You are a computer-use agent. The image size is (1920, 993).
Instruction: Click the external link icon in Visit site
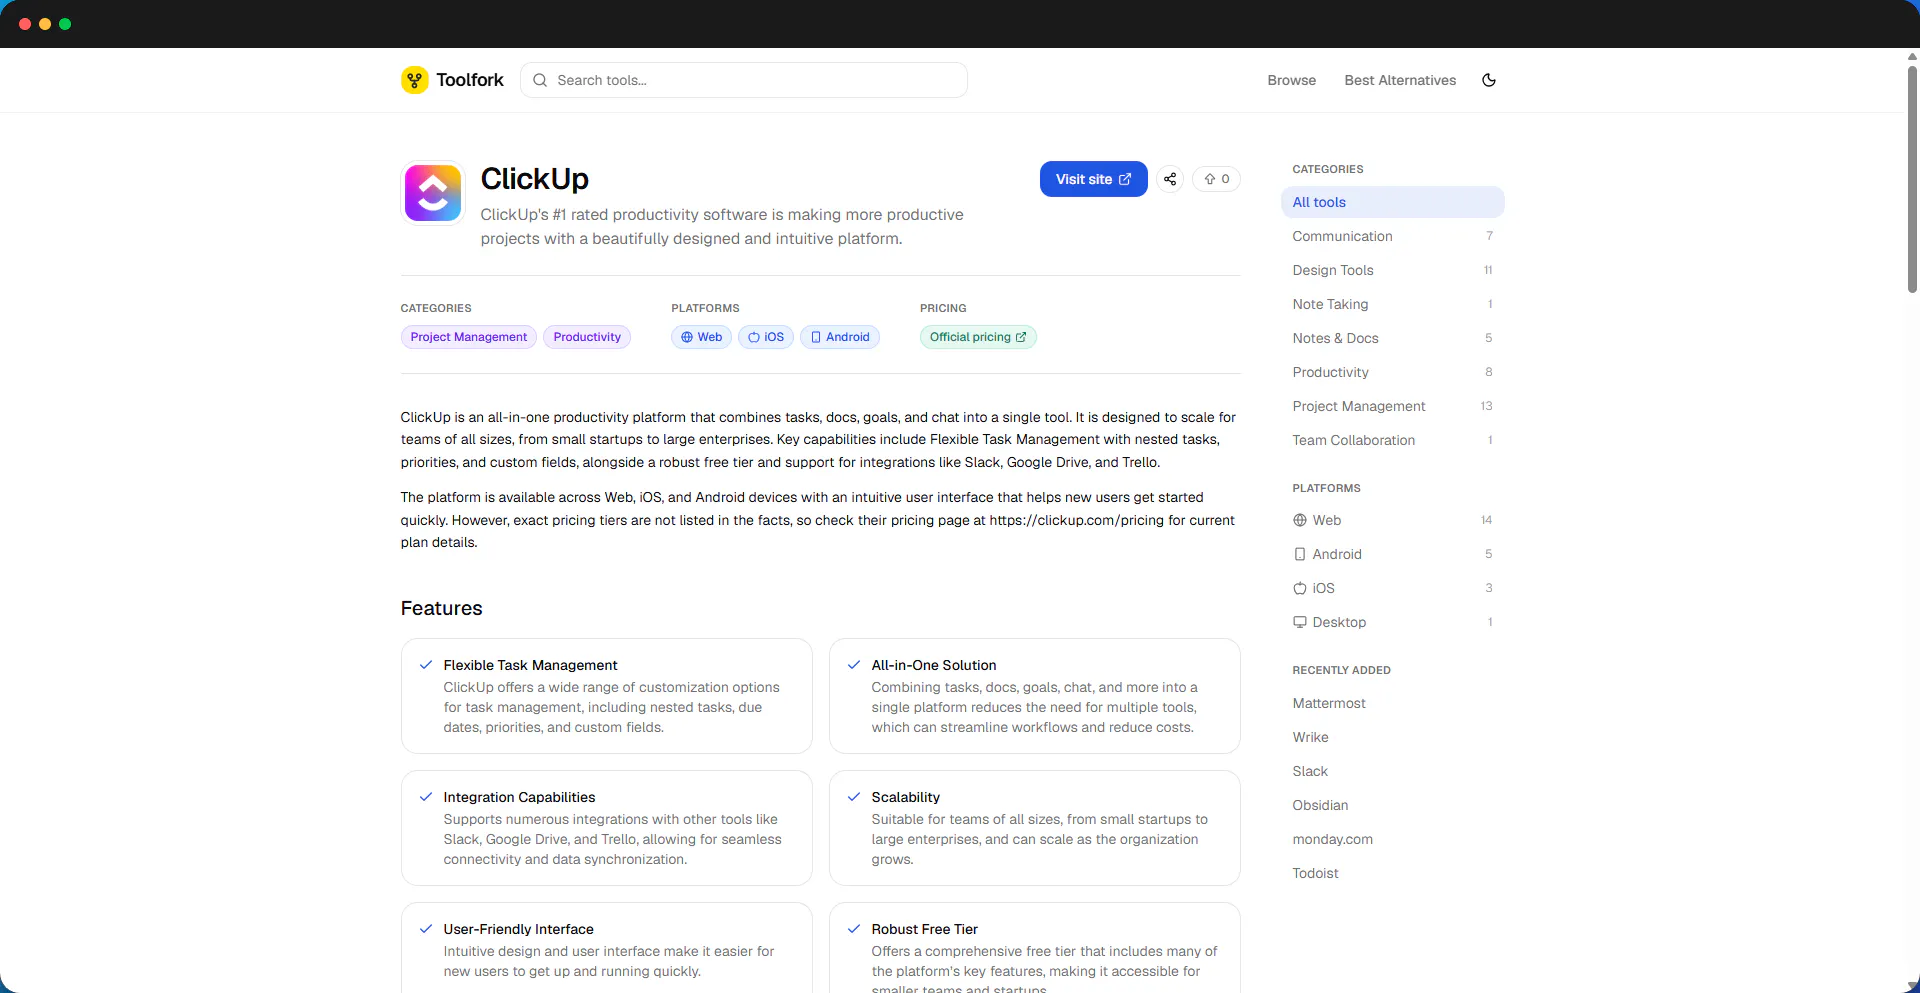click(x=1125, y=179)
